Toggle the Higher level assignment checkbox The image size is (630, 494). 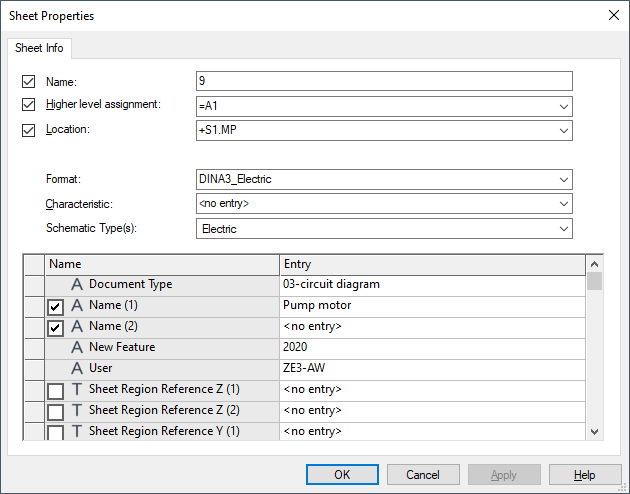pyautogui.click(x=29, y=105)
